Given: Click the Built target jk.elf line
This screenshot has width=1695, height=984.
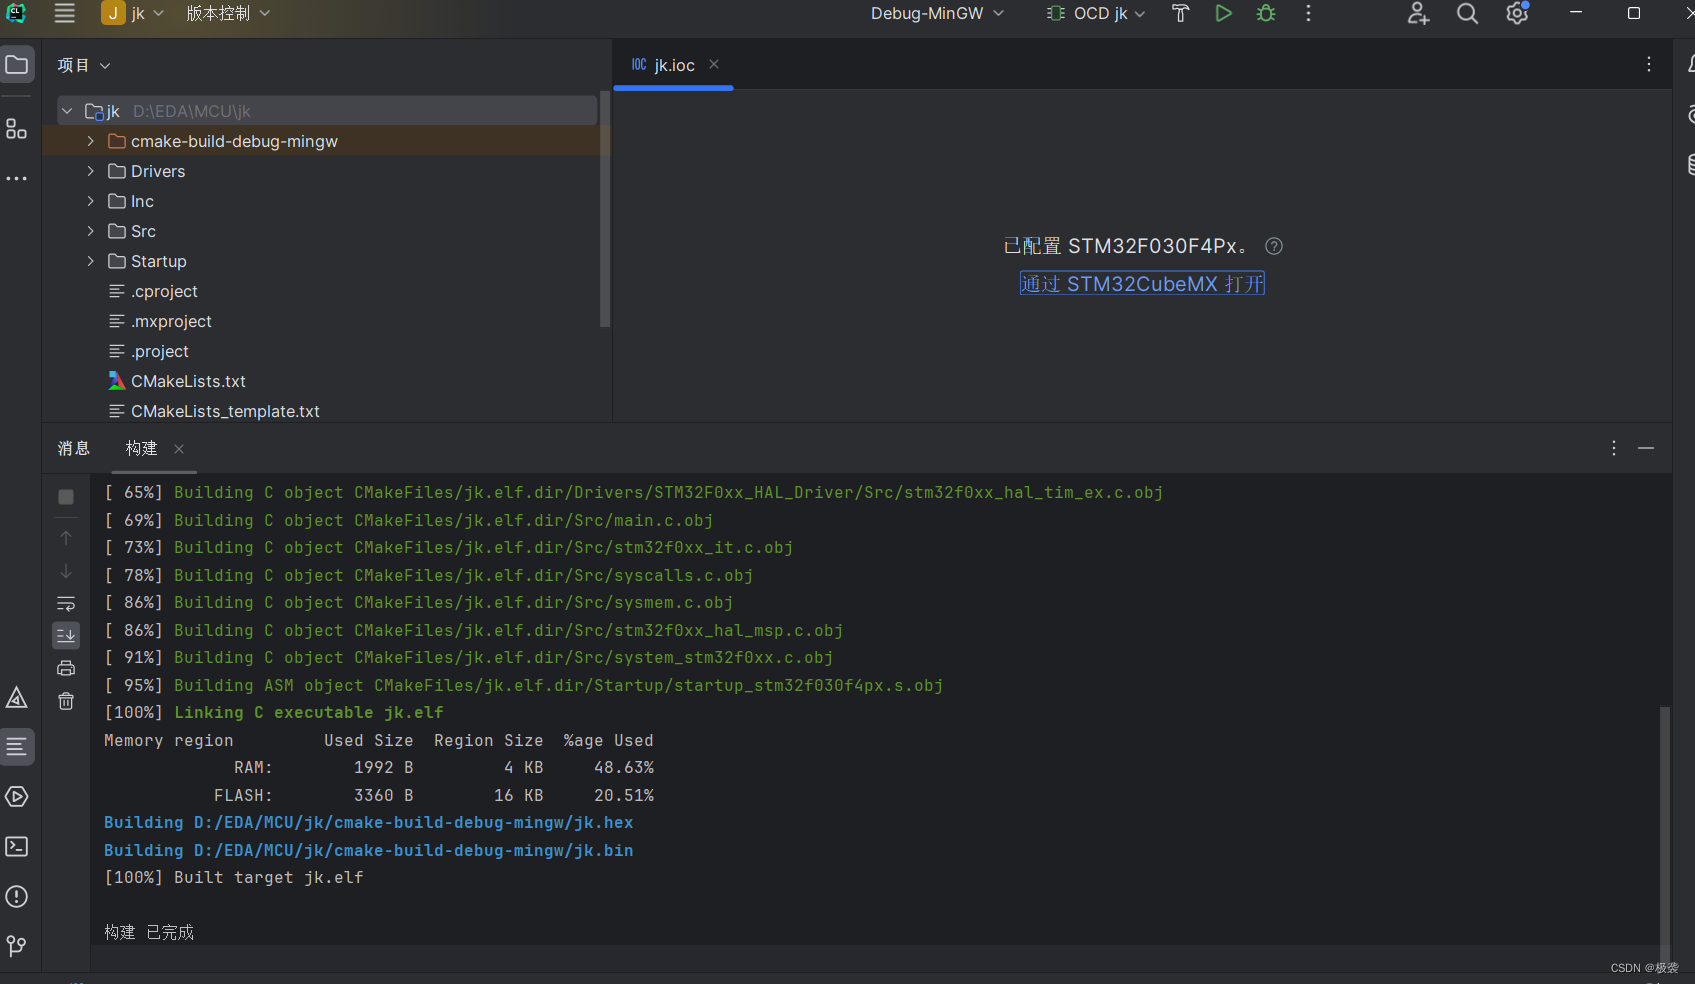Looking at the screenshot, I should click(234, 877).
